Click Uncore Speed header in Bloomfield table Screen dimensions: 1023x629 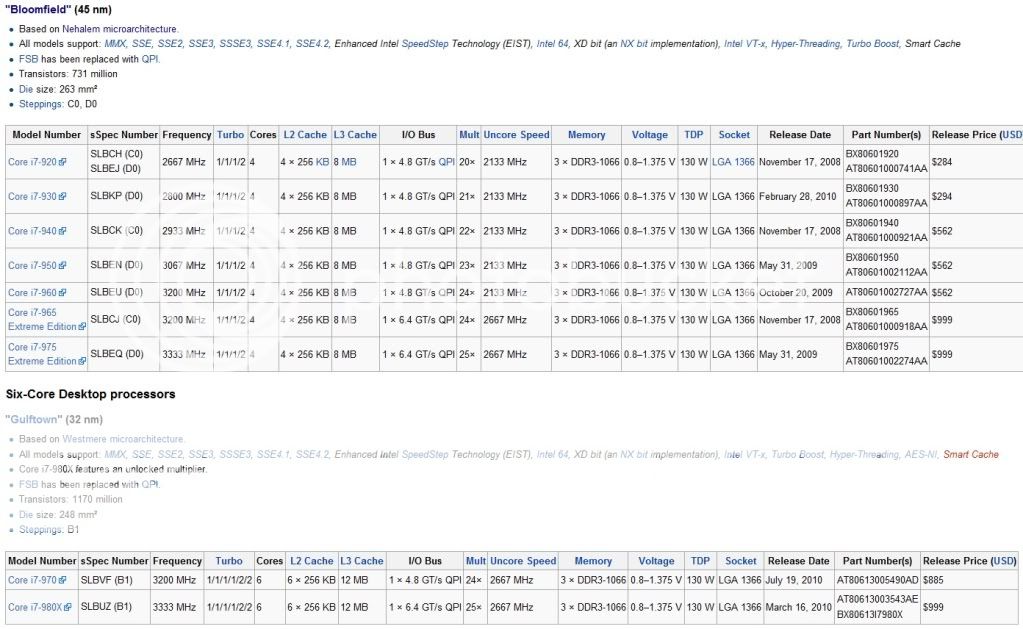(516, 135)
